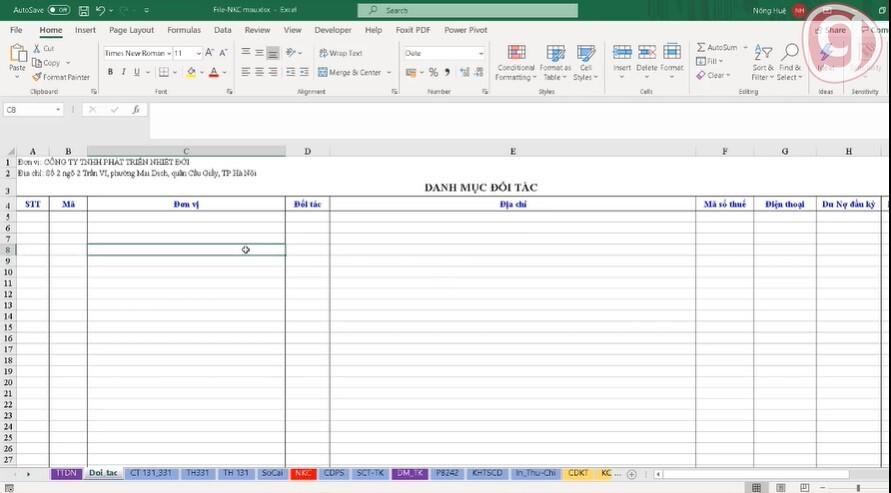Open the font size dropdown
Screen dimensions: 891x493
point(198,53)
